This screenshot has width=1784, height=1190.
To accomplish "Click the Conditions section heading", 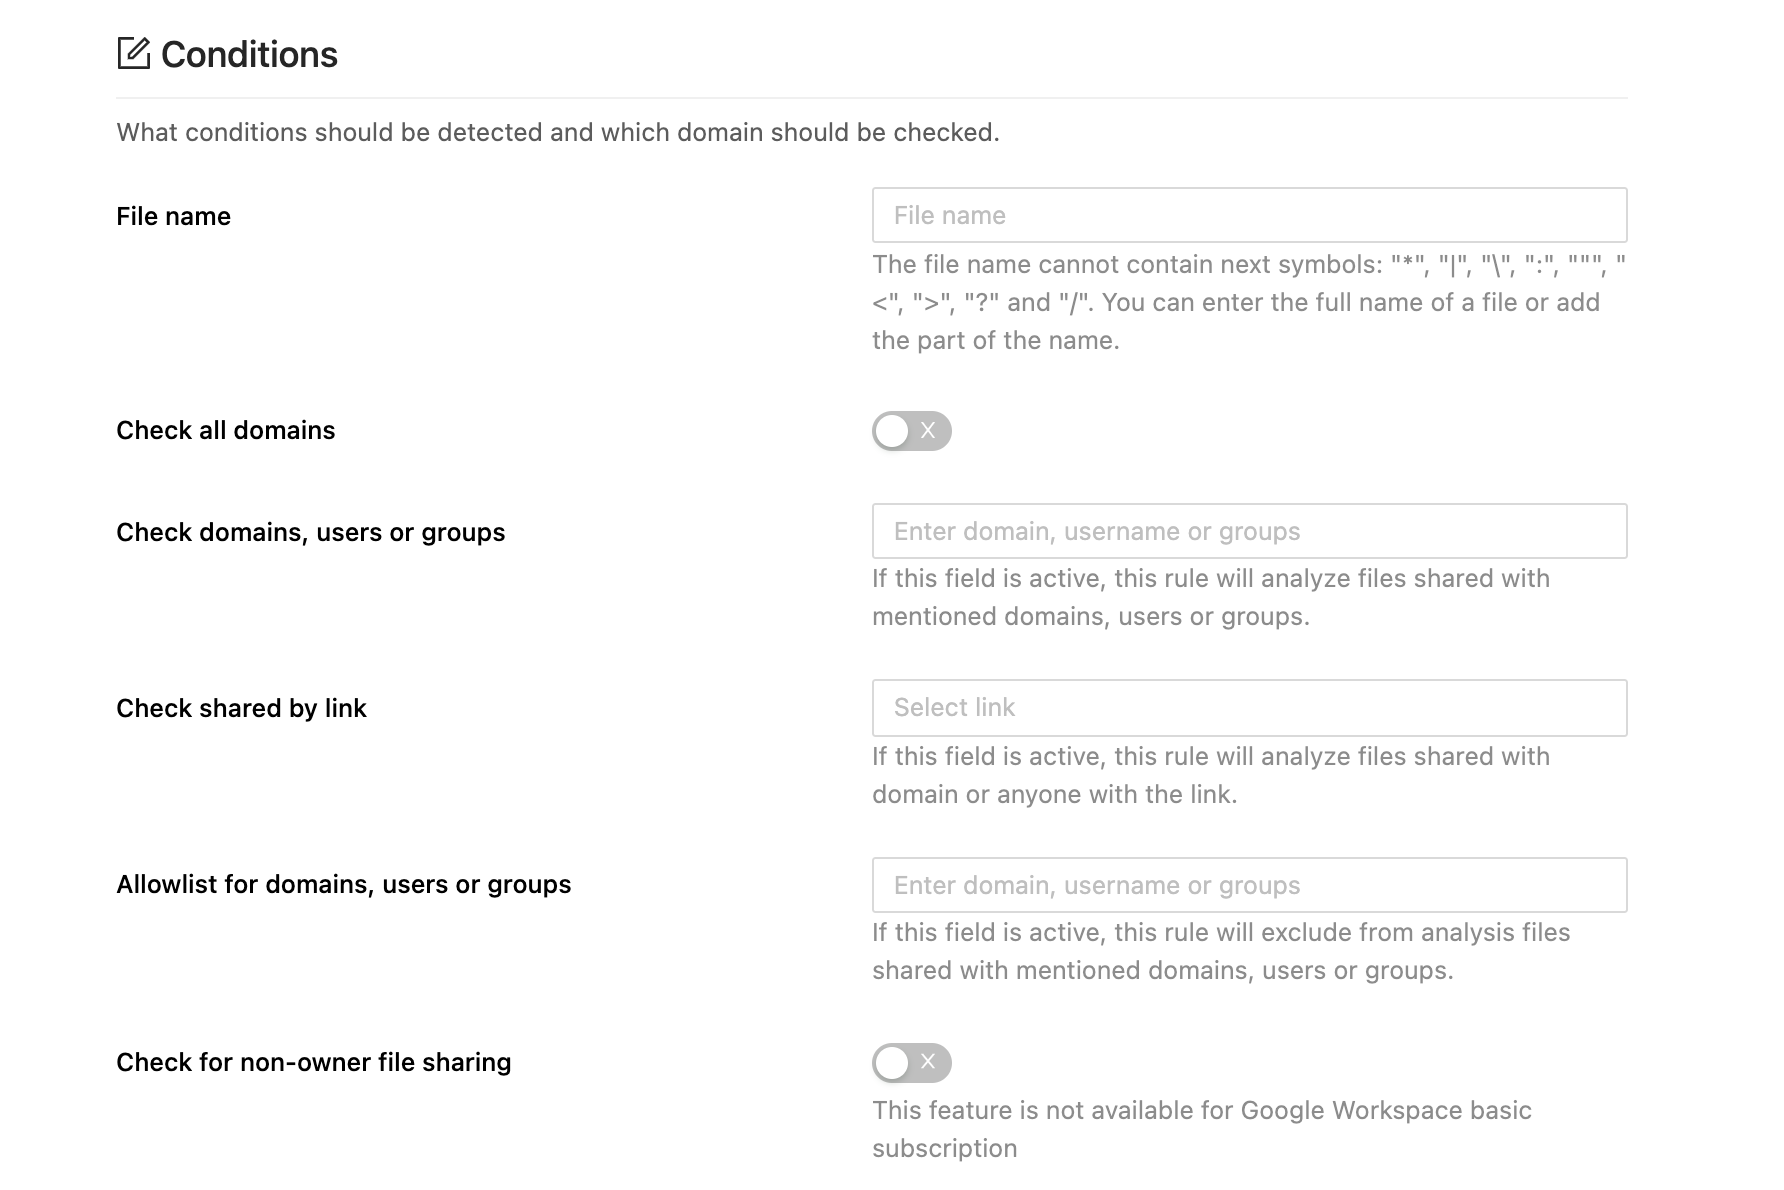I will 249,55.
